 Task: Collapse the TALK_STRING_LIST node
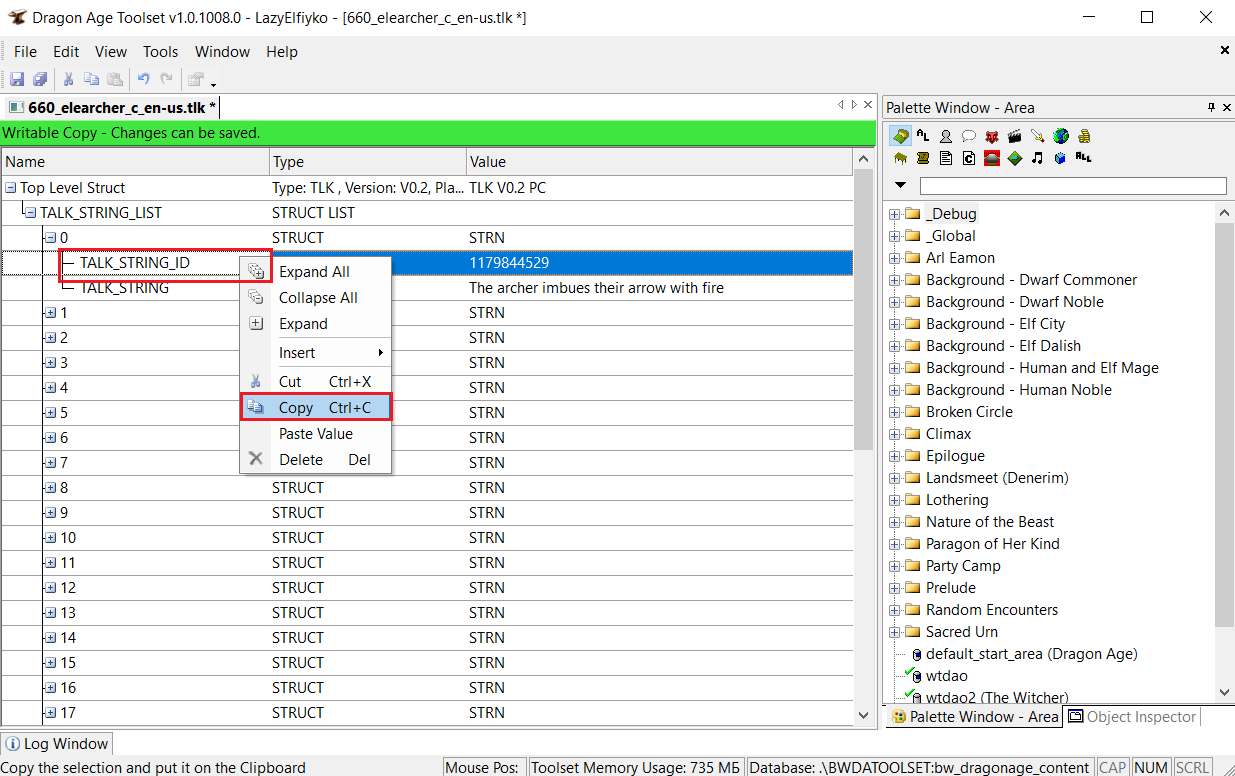coord(30,213)
